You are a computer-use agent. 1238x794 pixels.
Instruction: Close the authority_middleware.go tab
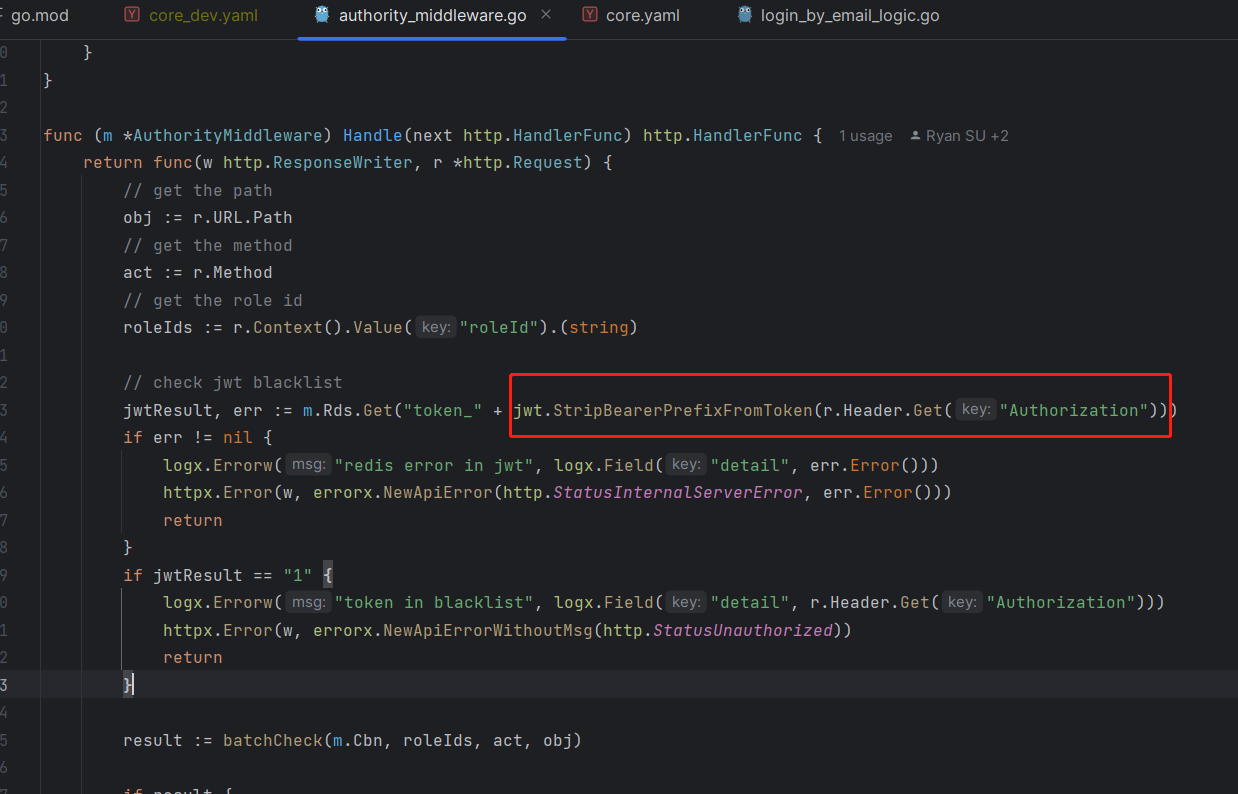[x=546, y=15]
